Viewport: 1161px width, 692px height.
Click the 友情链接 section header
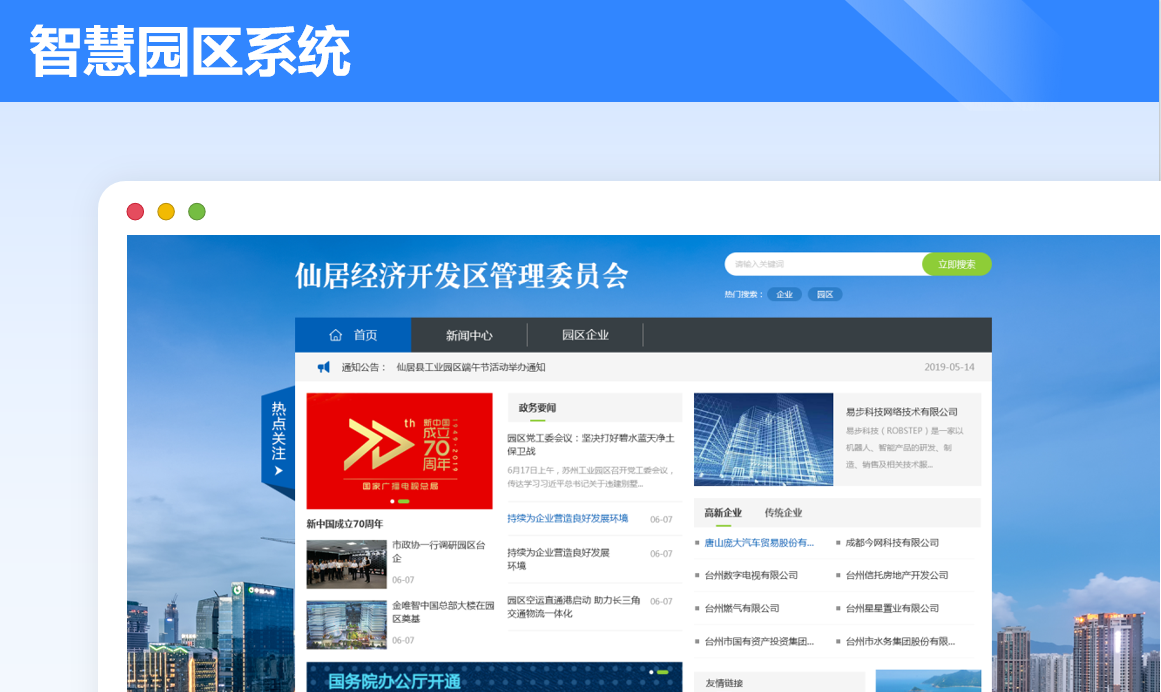(724, 683)
